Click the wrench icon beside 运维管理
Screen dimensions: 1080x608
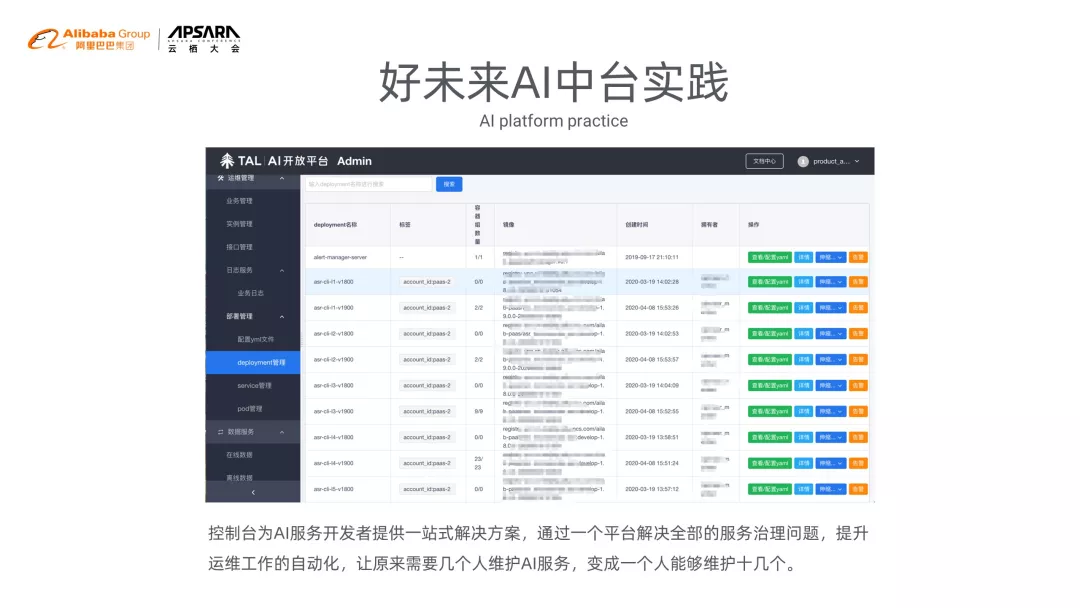220,178
